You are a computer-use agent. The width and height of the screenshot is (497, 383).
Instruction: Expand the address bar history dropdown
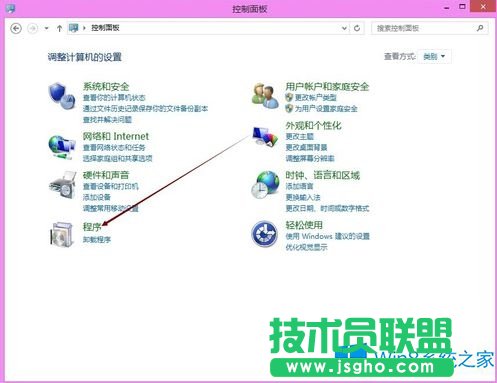[344, 28]
